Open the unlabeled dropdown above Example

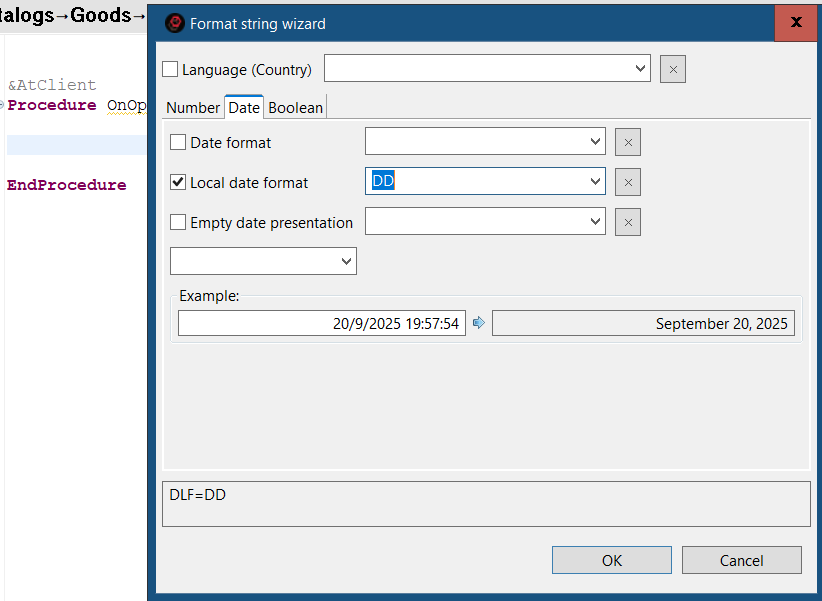346,261
